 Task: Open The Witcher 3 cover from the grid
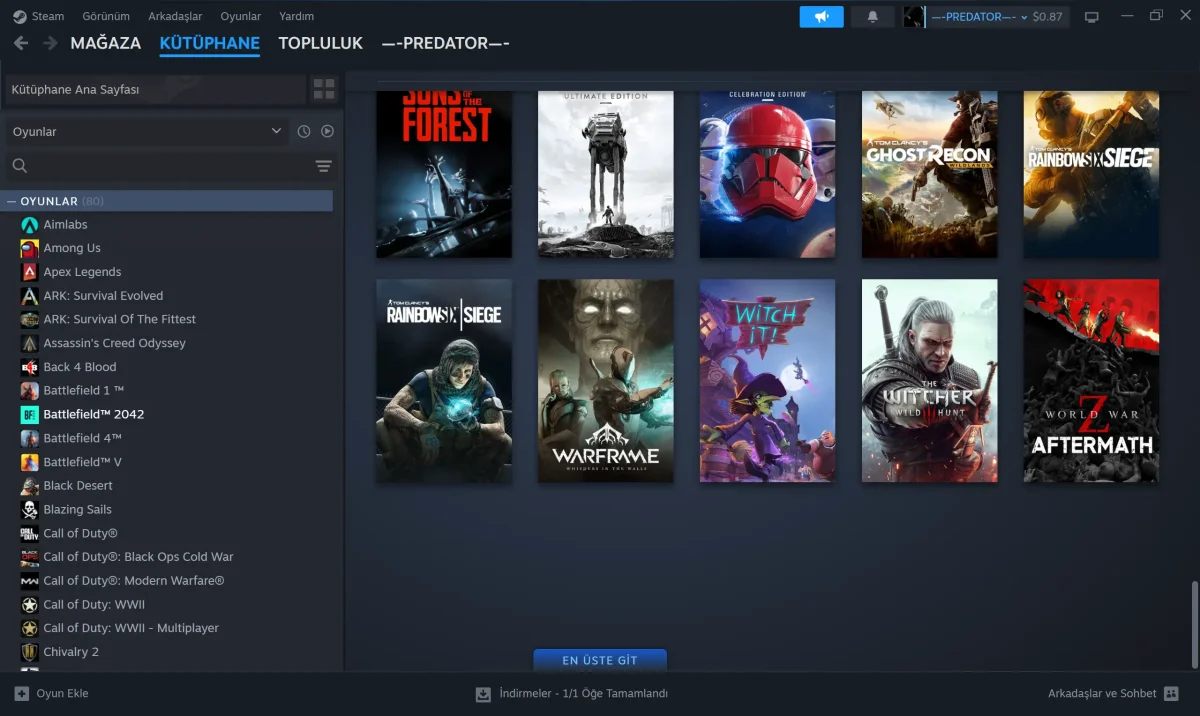coord(929,381)
